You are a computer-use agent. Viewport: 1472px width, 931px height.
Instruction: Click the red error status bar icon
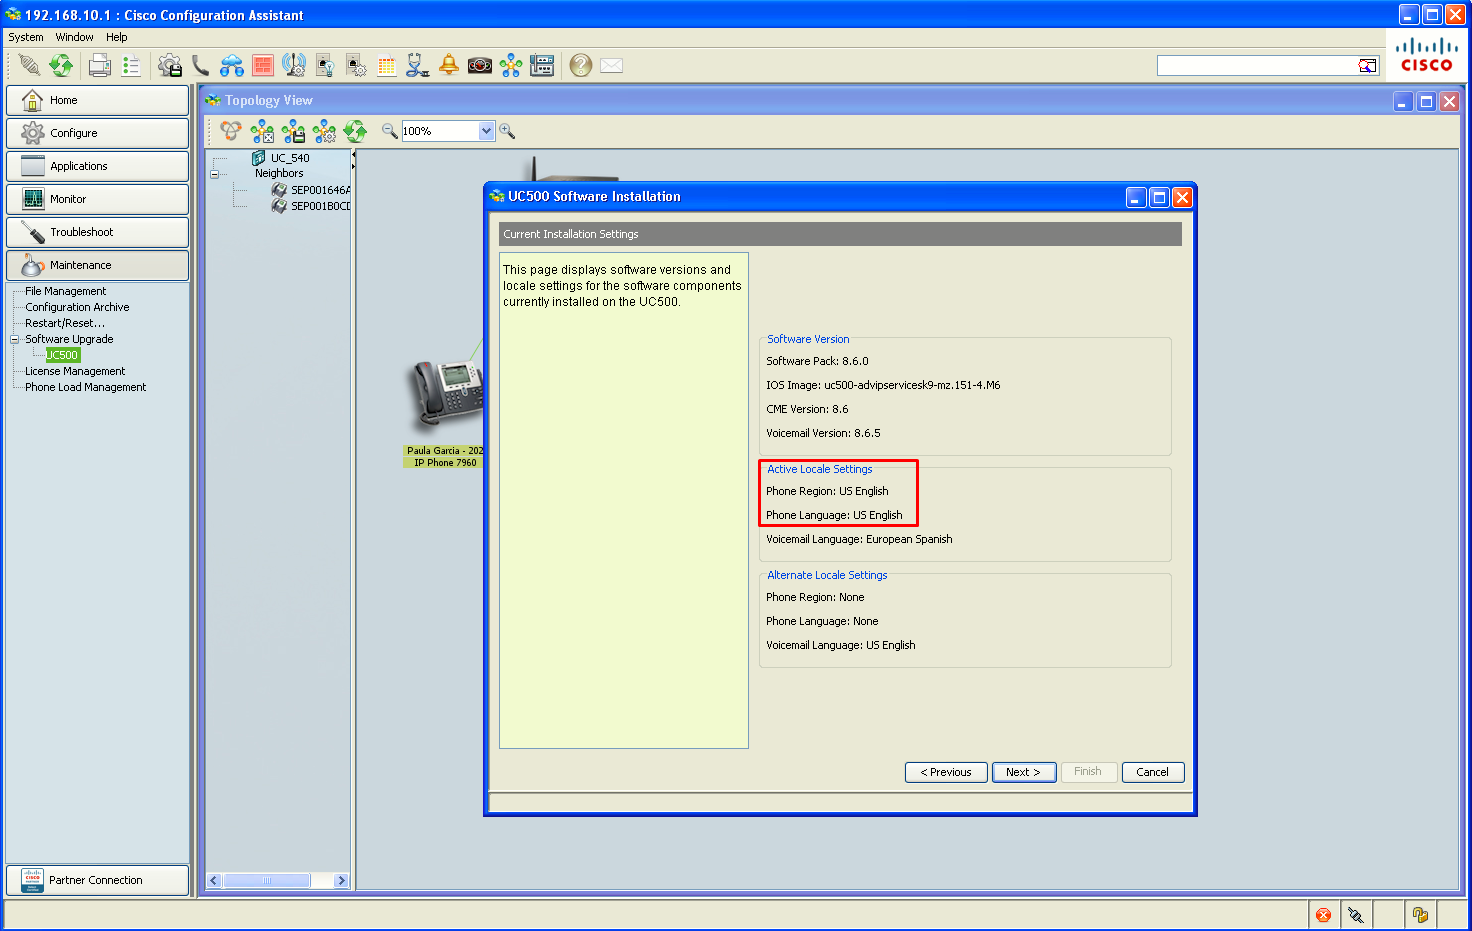[1324, 915]
